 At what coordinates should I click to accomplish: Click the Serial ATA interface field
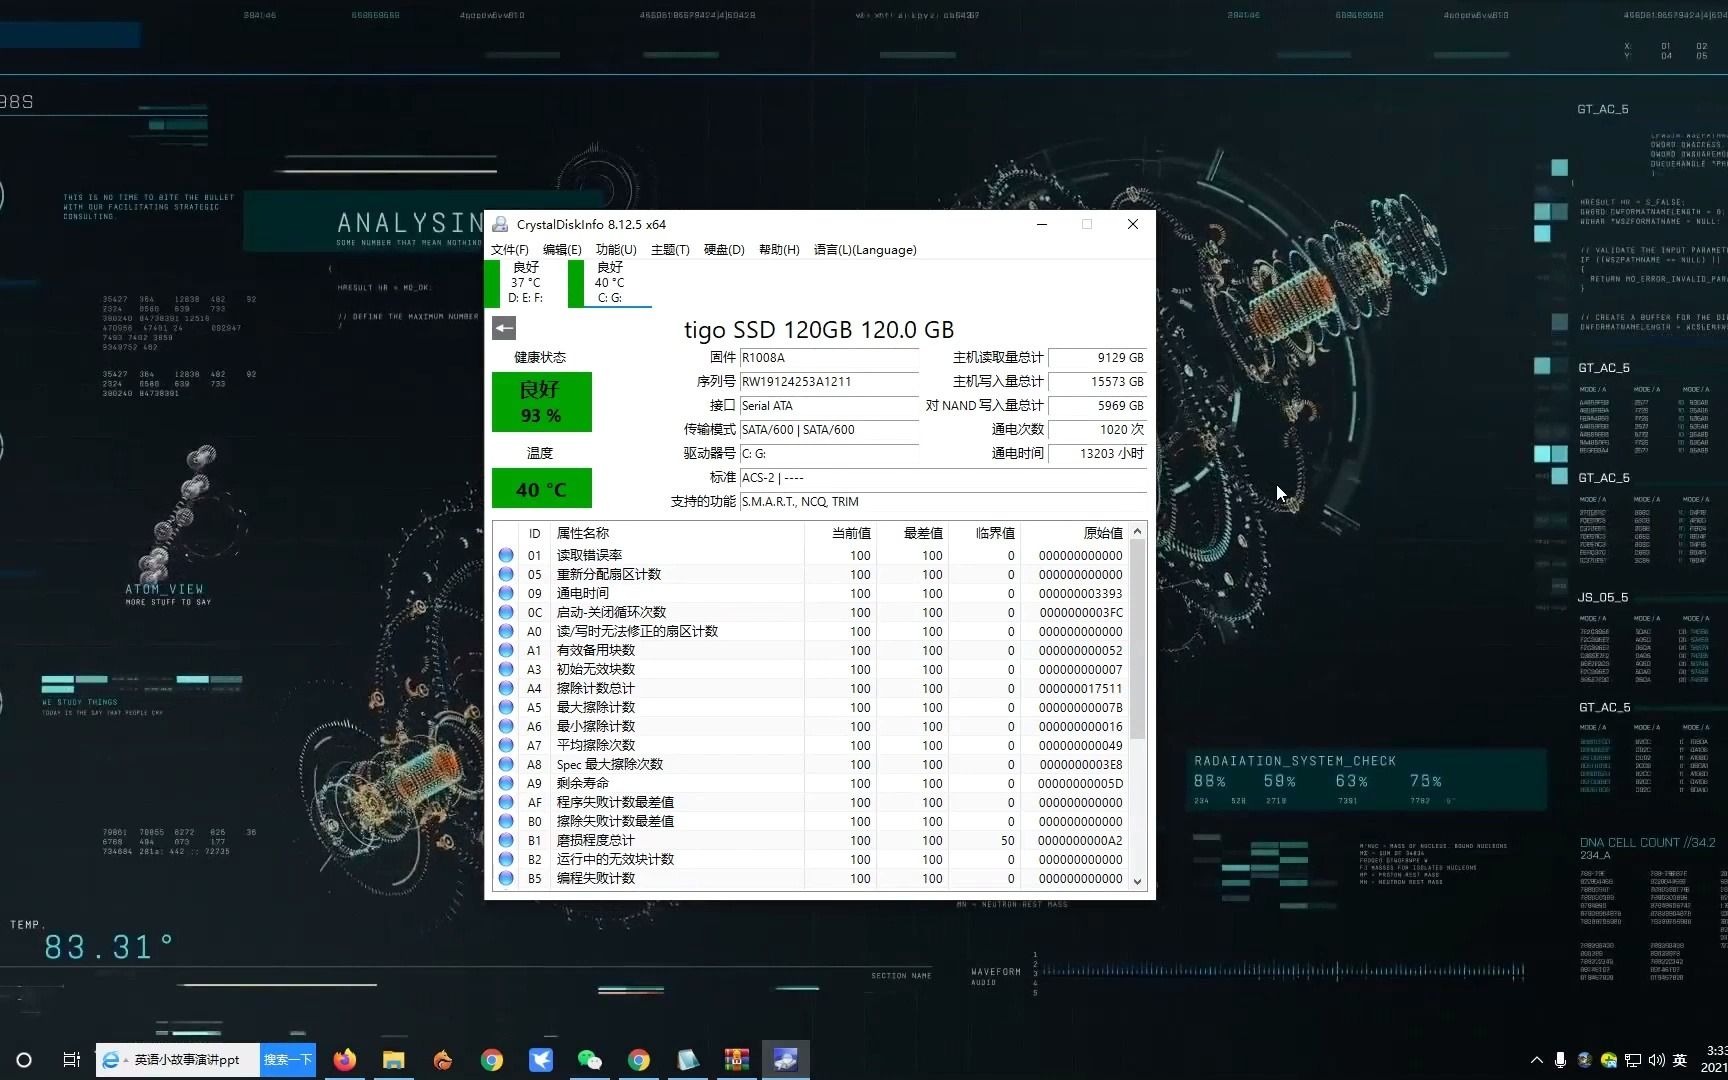[x=829, y=406]
